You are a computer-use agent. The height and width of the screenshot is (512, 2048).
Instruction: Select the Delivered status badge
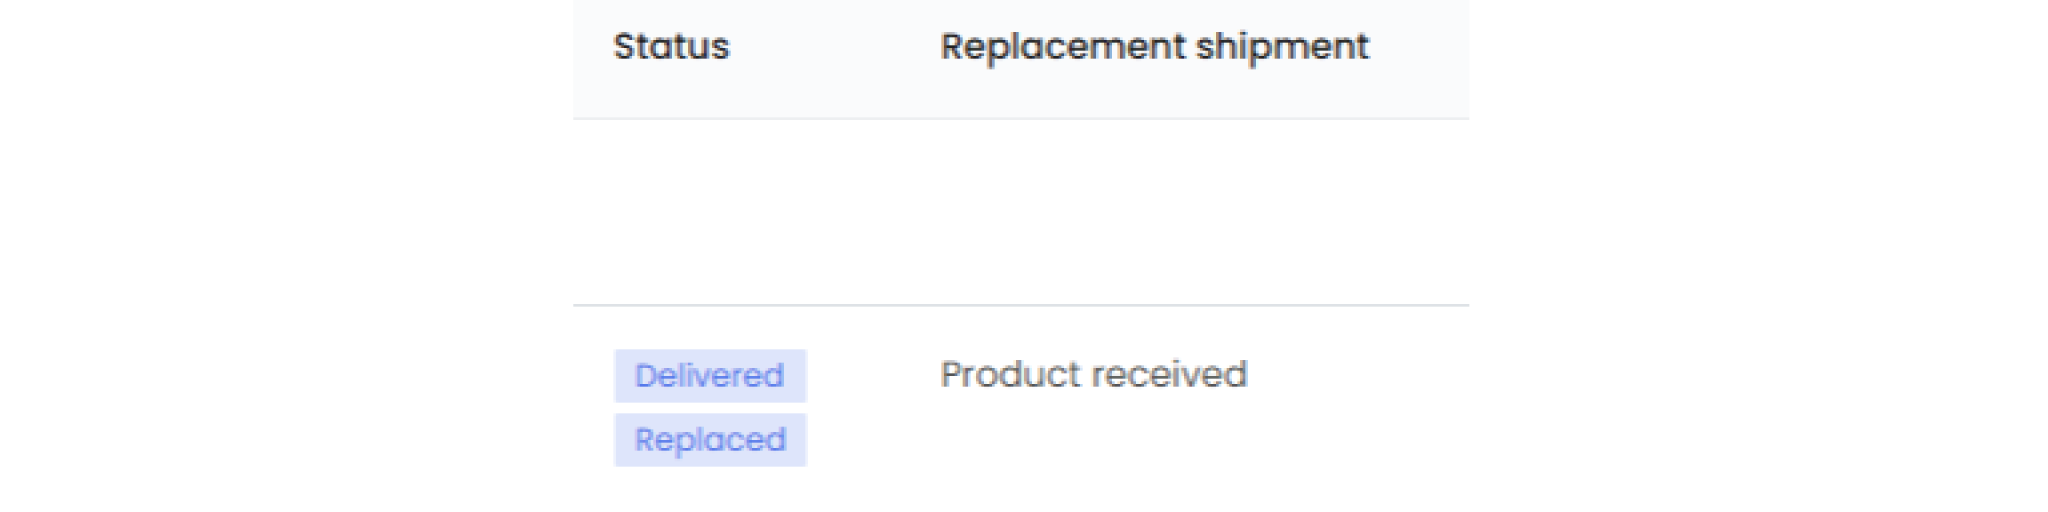710,376
